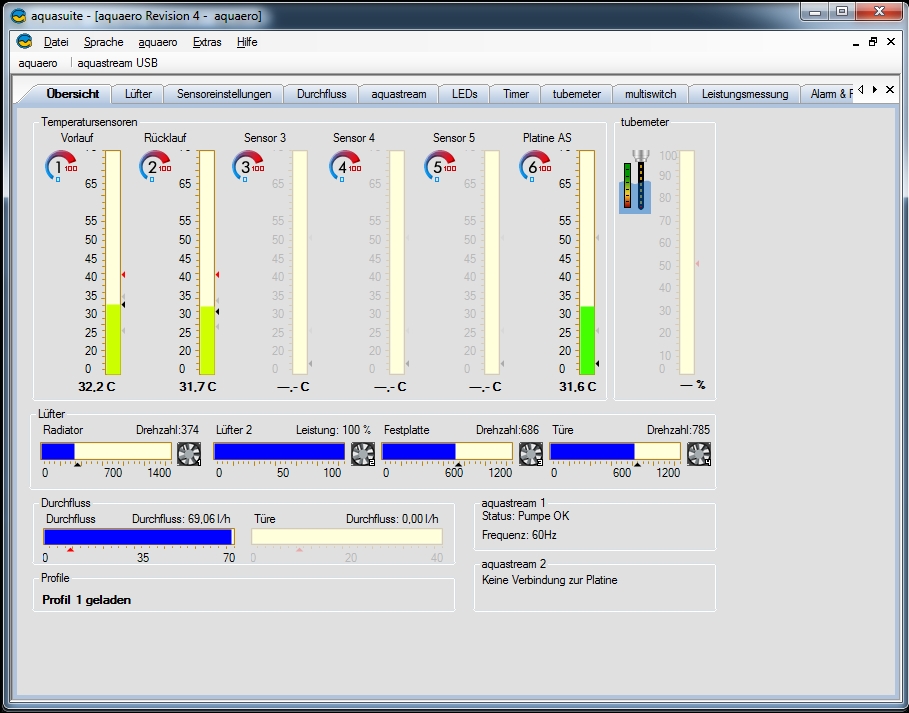The height and width of the screenshot is (713, 909).
Task: Switch to the Lüfter tab
Action: pyautogui.click(x=138, y=94)
